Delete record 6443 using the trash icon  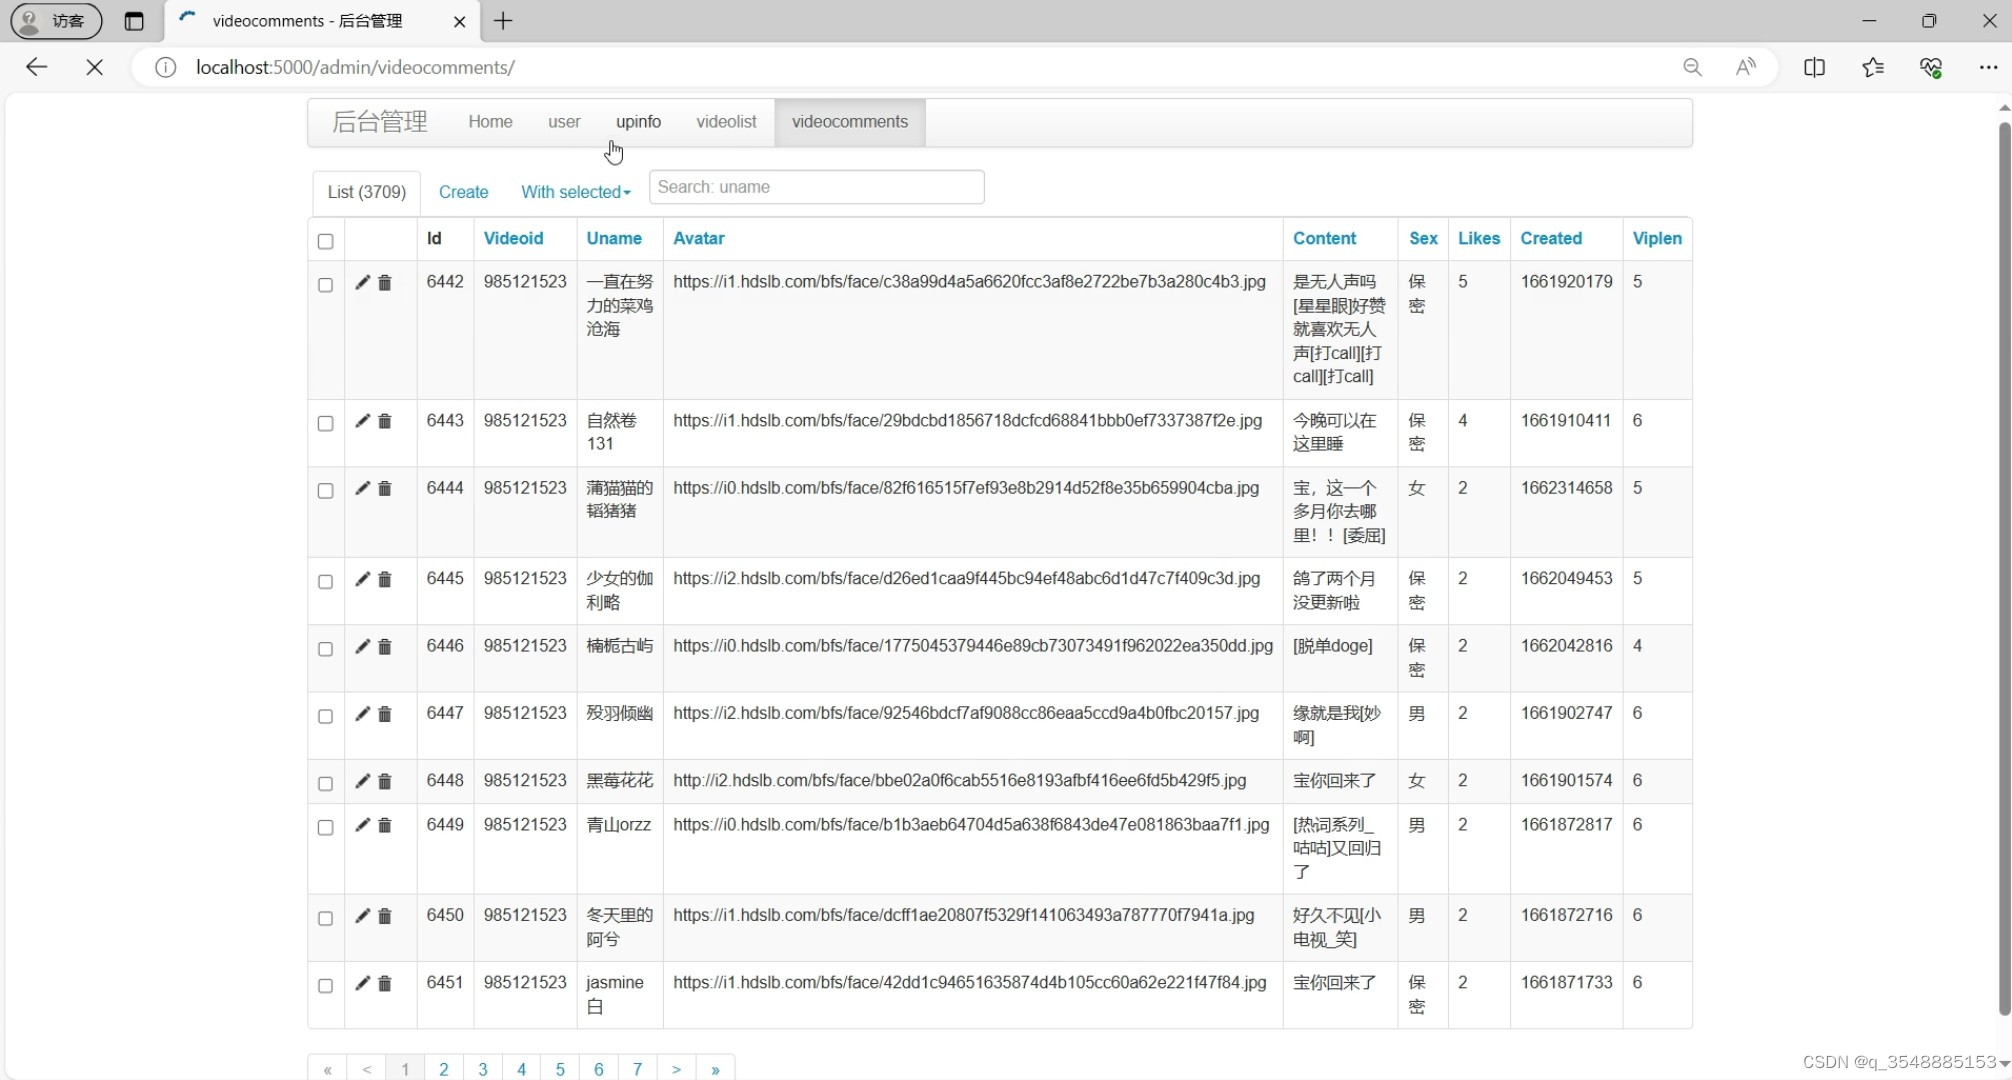coord(385,422)
